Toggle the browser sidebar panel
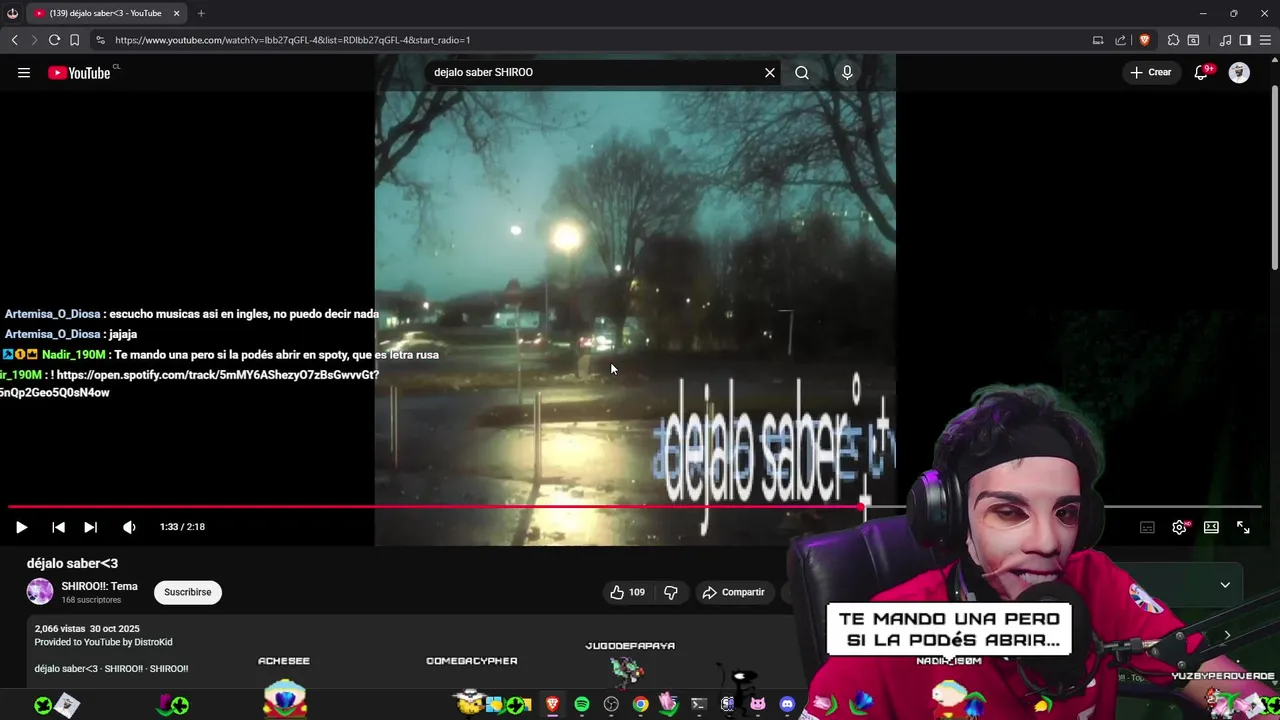The image size is (1280, 720). pyautogui.click(x=1245, y=40)
